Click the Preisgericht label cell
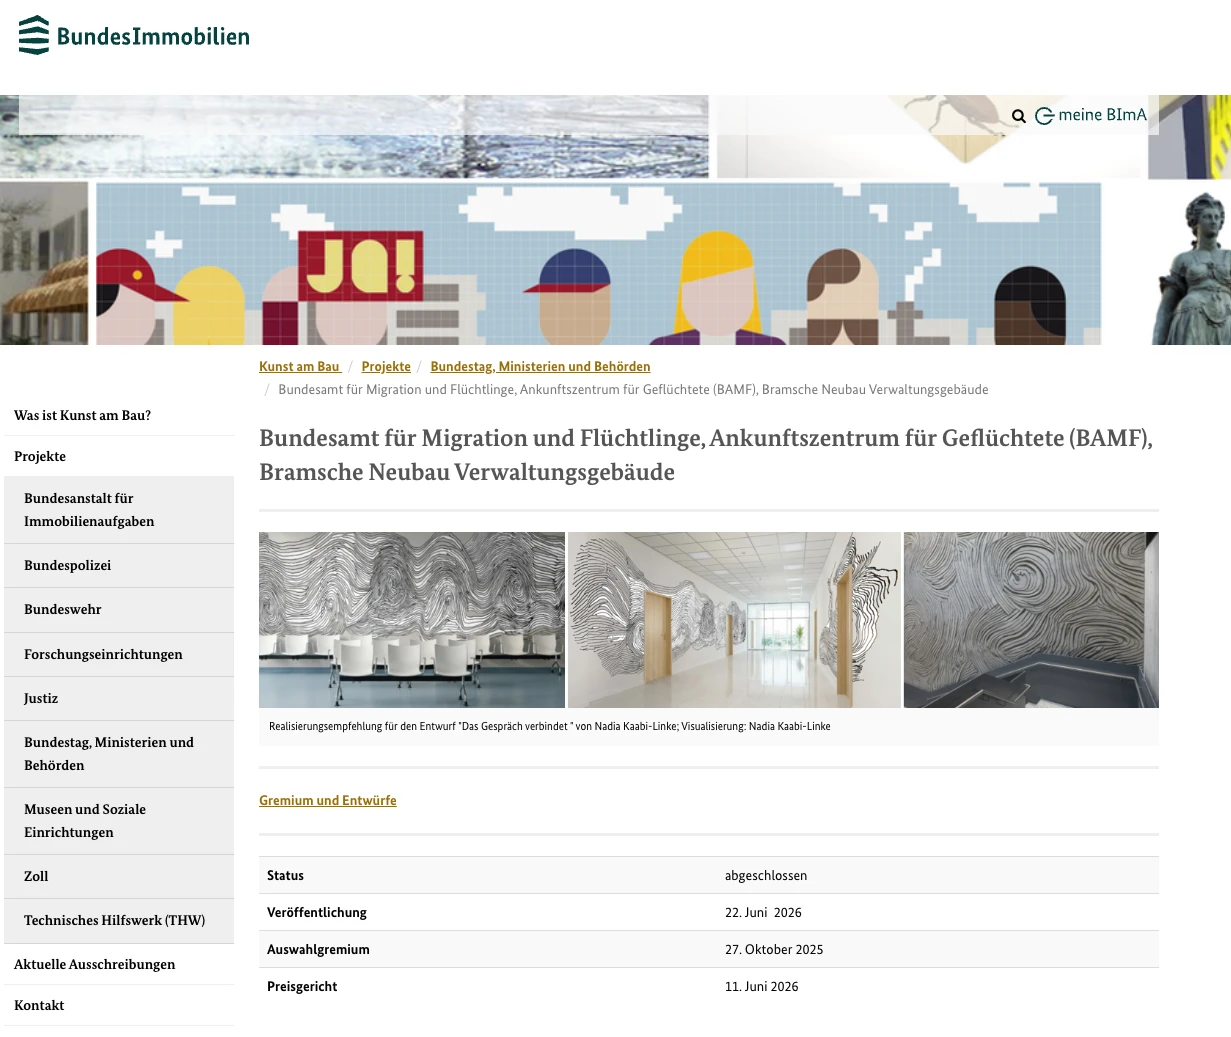The height and width of the screenshot is (1037, 1231). (x=488, y=986)
